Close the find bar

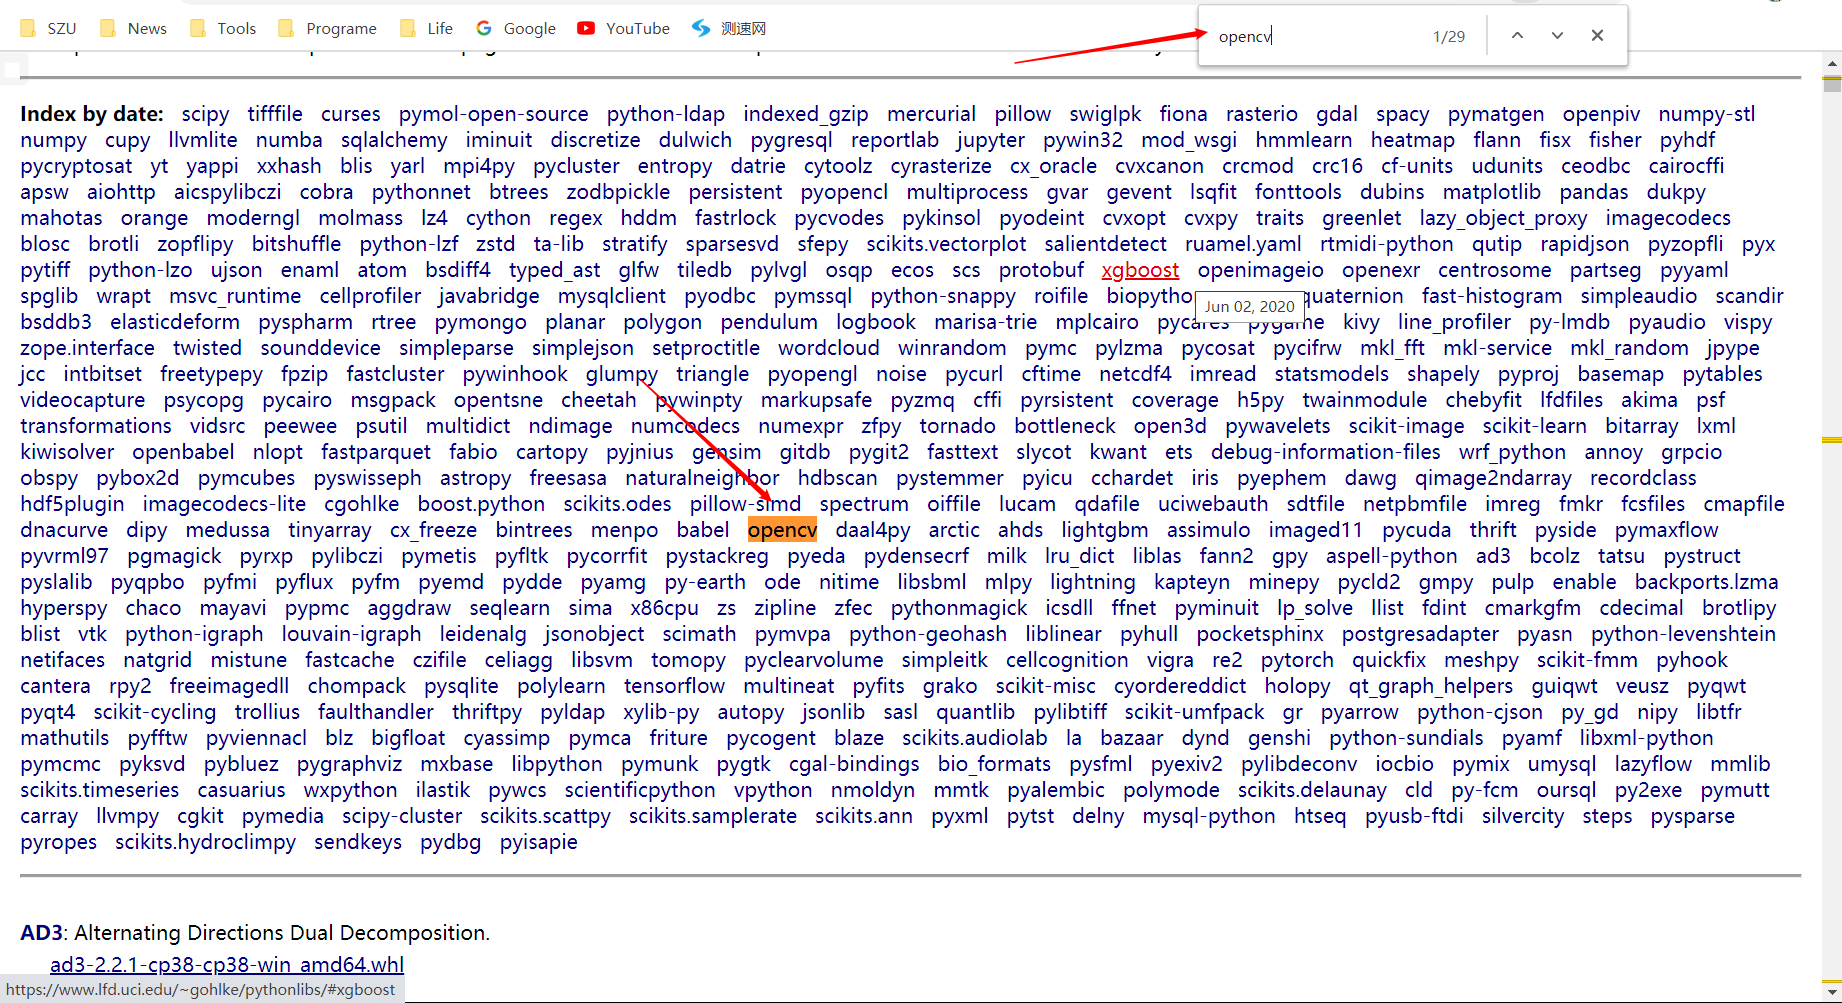point(1597,36)
